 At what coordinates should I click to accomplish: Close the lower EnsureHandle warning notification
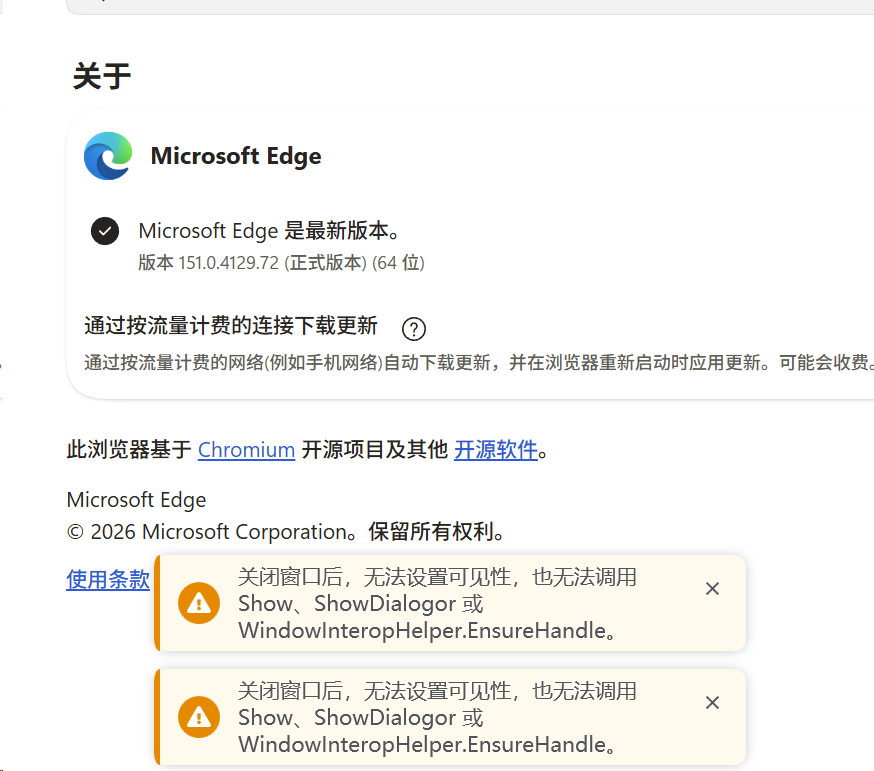coord(712,702)
